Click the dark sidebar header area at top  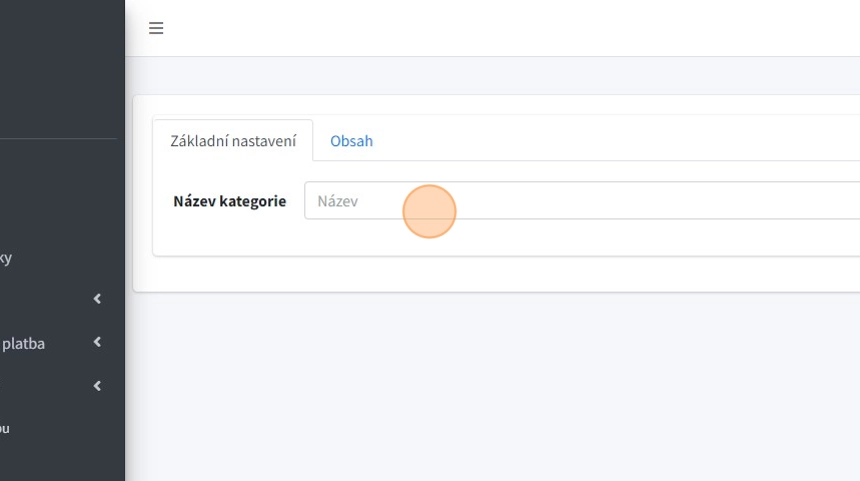[60, 60]
